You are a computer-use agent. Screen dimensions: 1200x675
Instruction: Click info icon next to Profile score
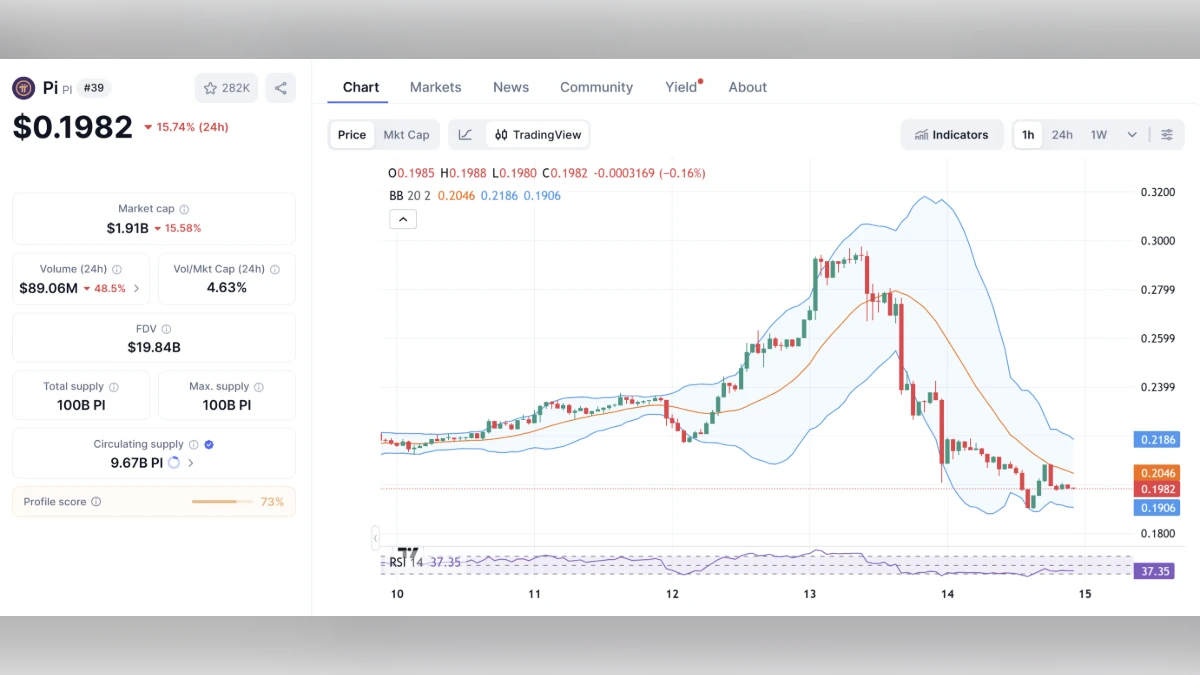coord(96,502)
